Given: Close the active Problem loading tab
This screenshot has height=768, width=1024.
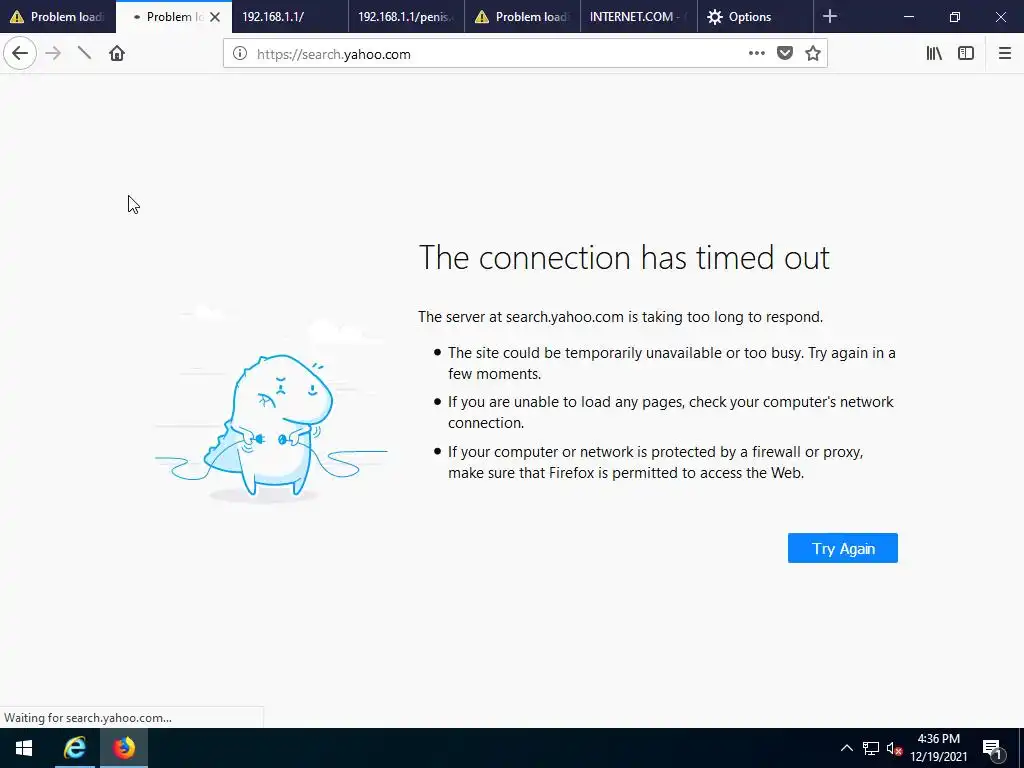Looking at the screenshot, I should pos(215,17).
